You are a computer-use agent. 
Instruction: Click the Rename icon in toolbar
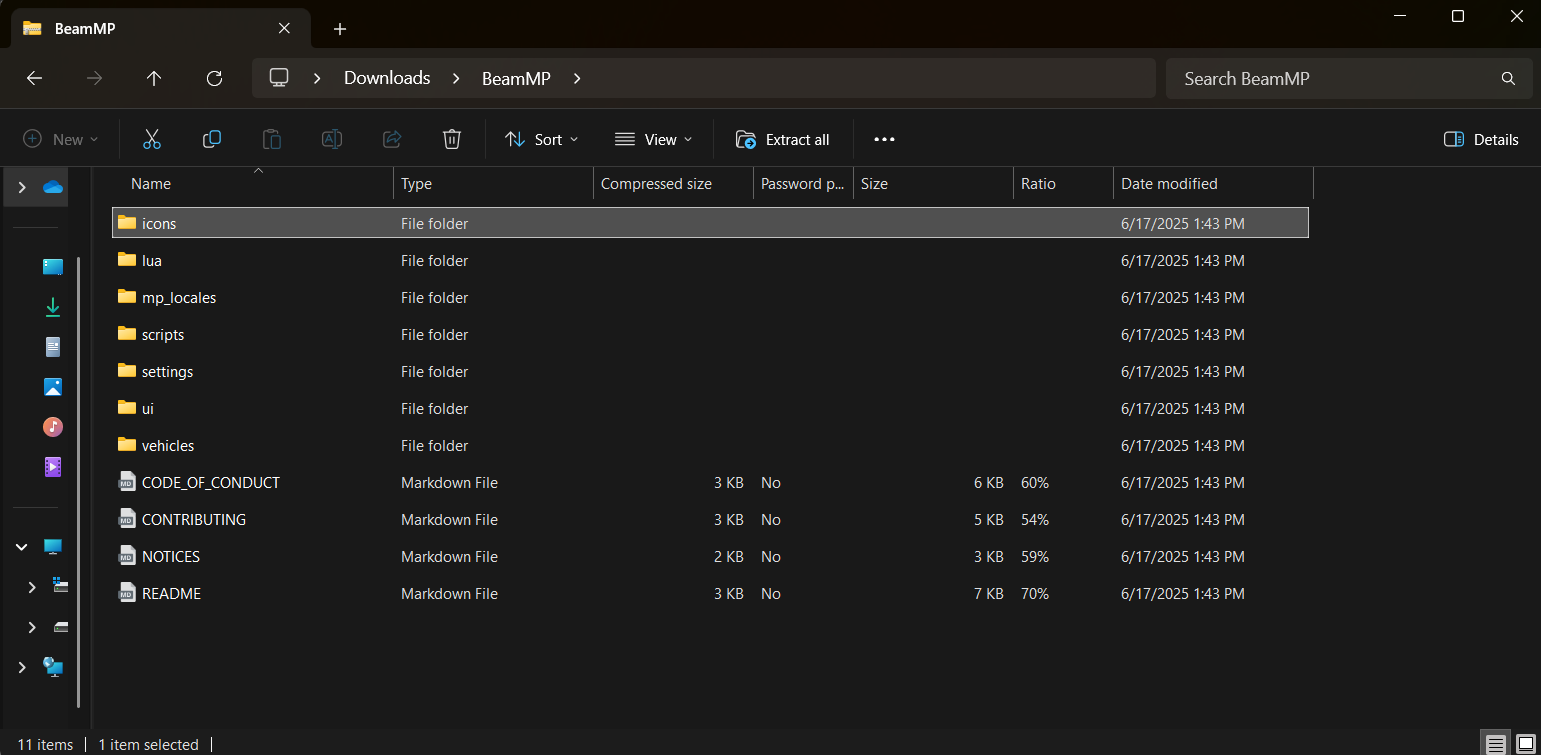(x=332, y=139)
